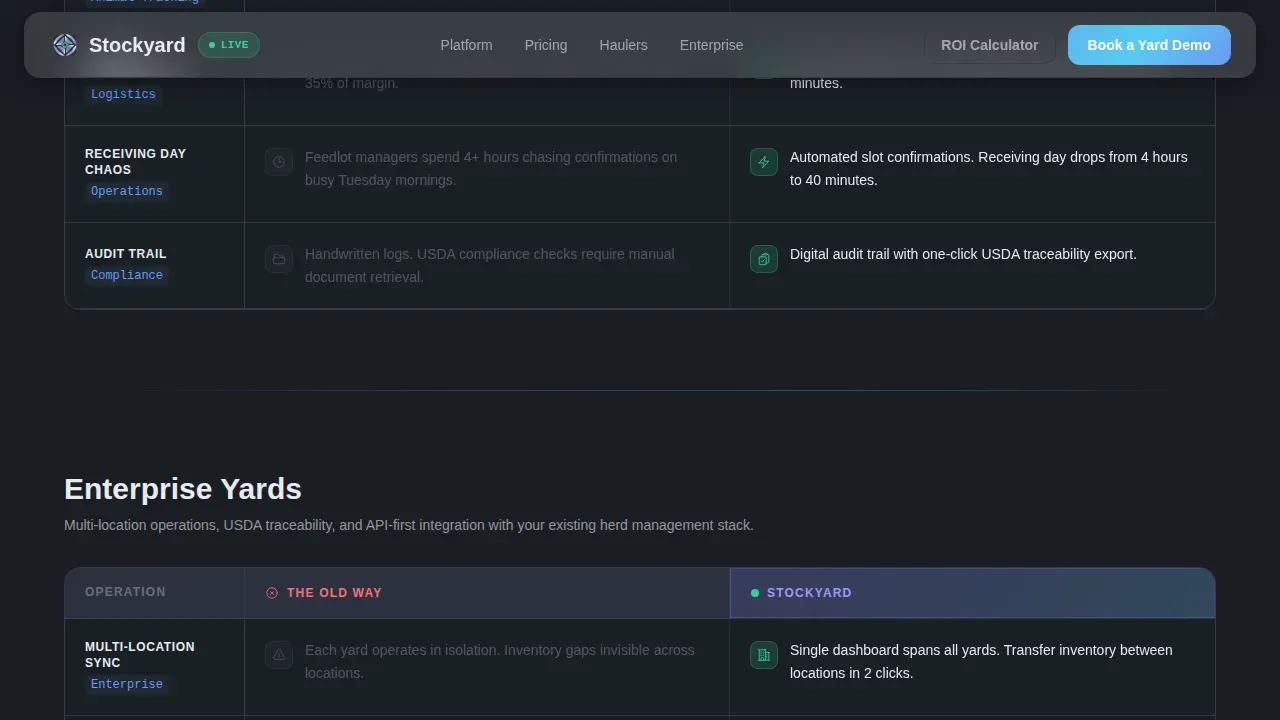Open the Haulers nav item

[623, 45]
